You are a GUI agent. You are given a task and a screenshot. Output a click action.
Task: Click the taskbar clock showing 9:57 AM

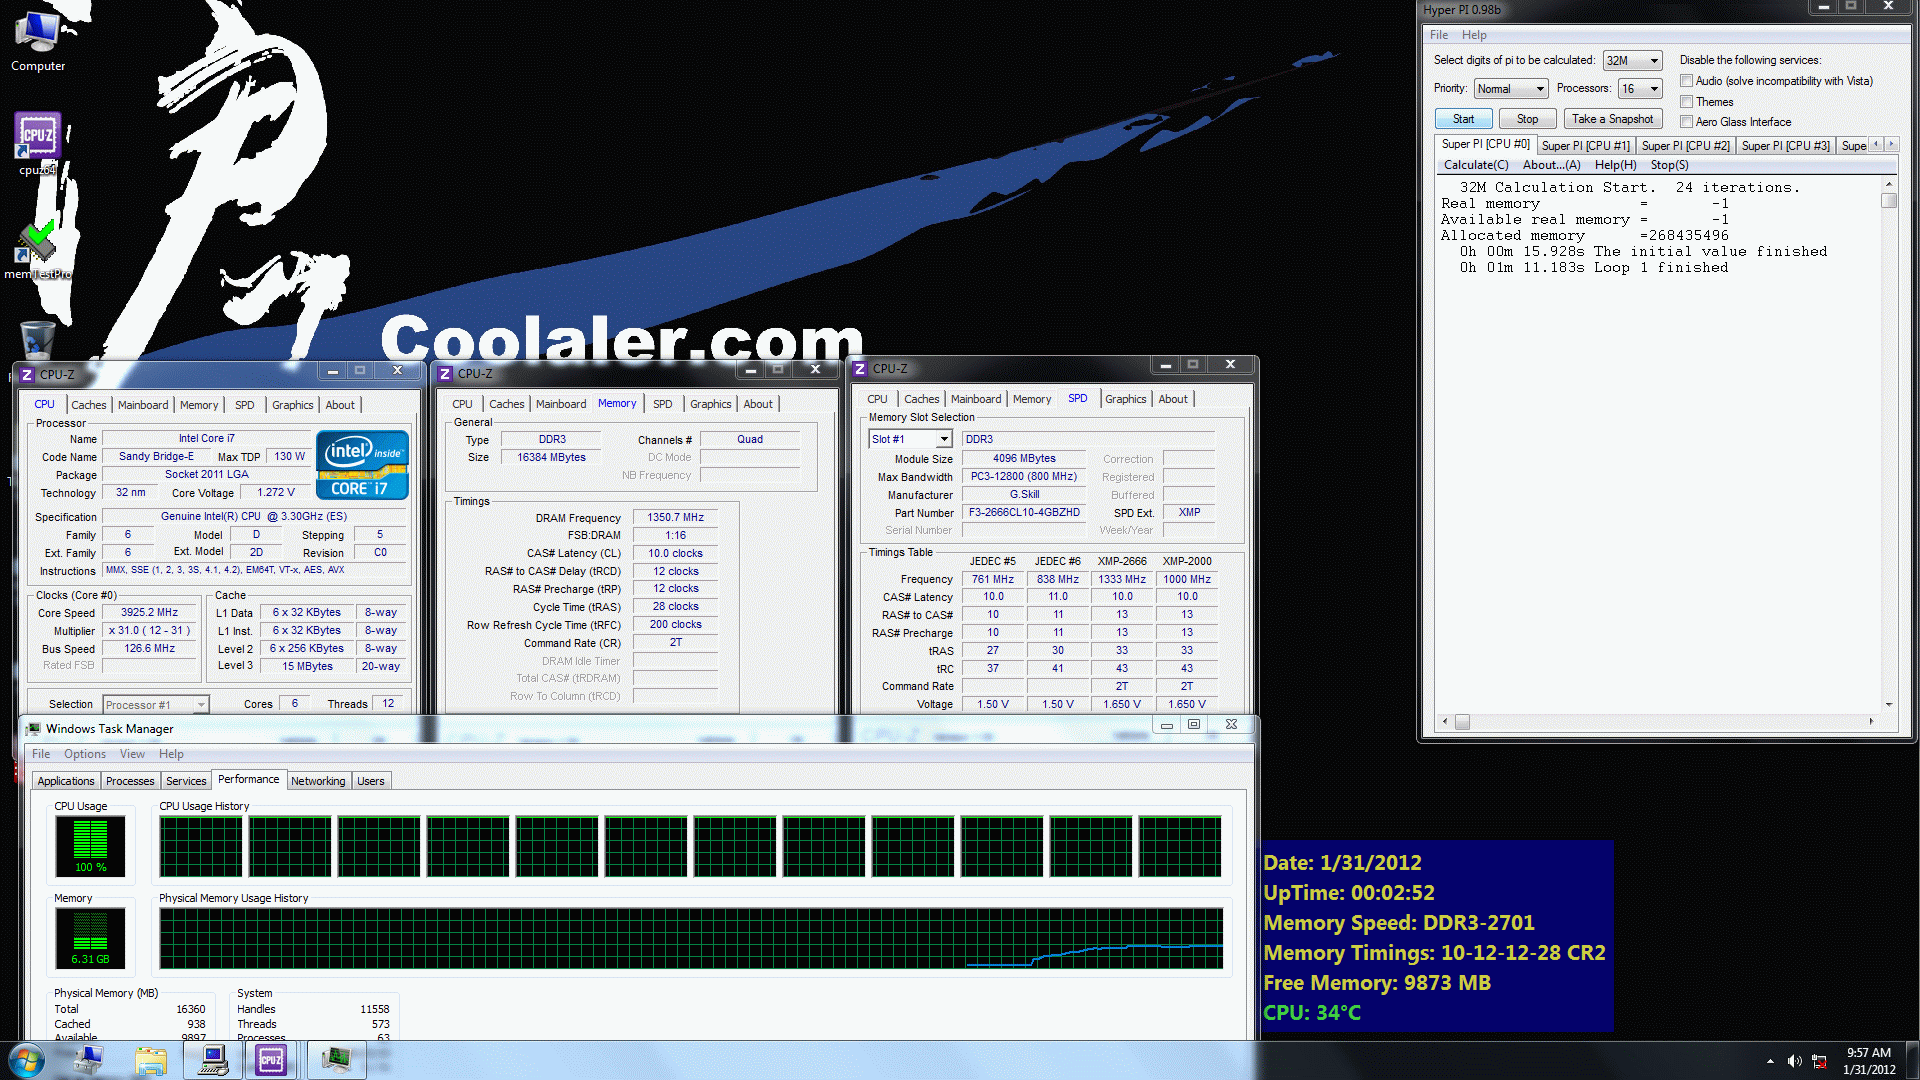click(x=1869, y=1060)
